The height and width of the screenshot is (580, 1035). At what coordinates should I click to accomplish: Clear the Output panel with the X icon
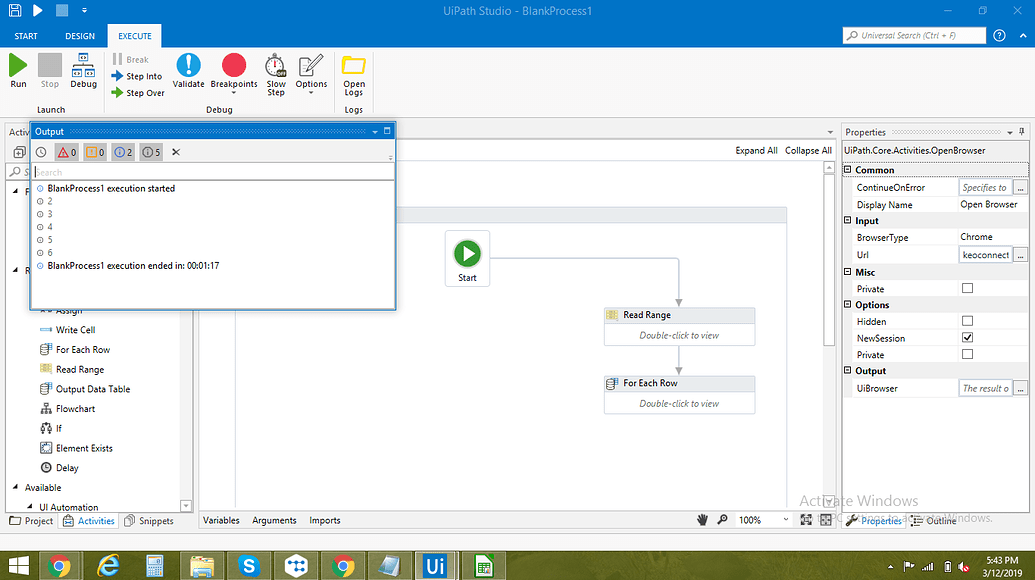click(175, 152)
